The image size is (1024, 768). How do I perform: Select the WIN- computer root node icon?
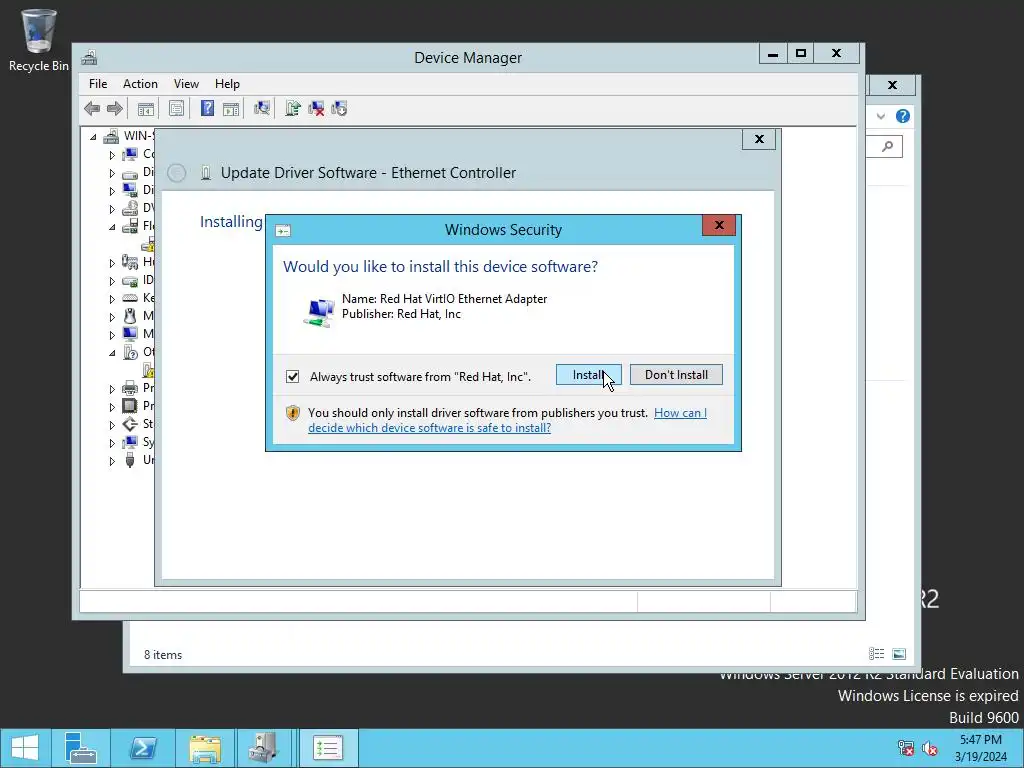click(x=112, y=136)
